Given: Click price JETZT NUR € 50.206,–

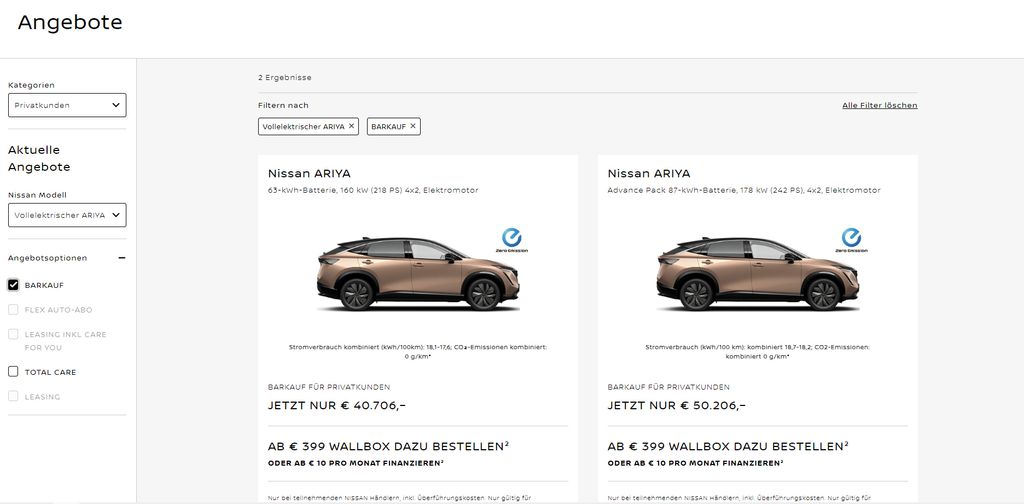Looking at the screenshot, I should point(676,405).
